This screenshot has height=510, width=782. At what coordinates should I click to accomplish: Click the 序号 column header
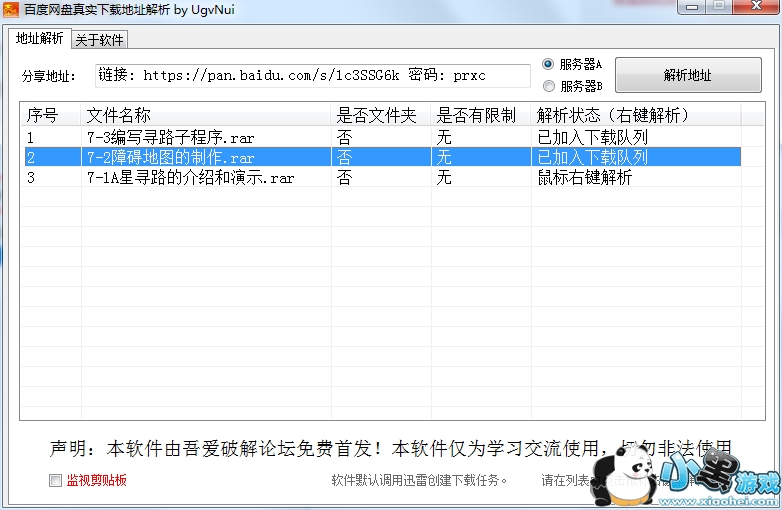tap(50, 115)
